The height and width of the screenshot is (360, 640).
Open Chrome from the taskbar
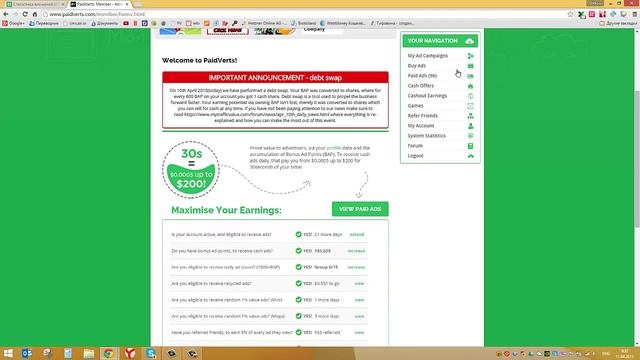click(109, 353)
